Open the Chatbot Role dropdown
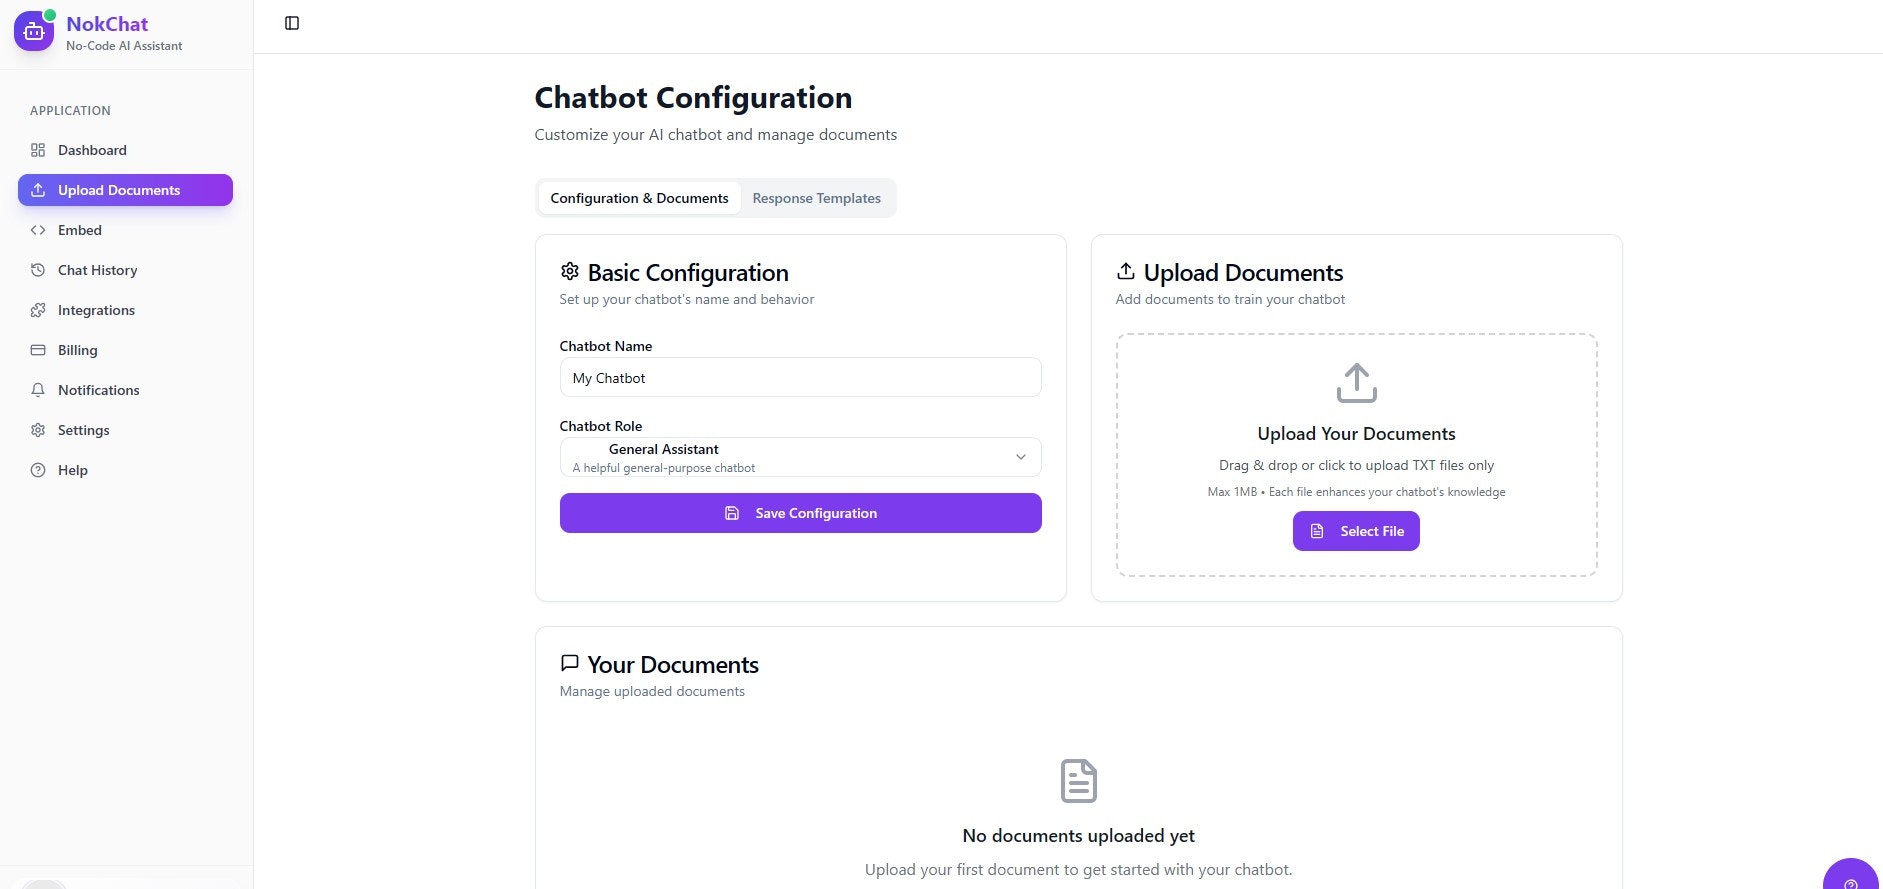 pyautogui.click(x=800, y=457)
